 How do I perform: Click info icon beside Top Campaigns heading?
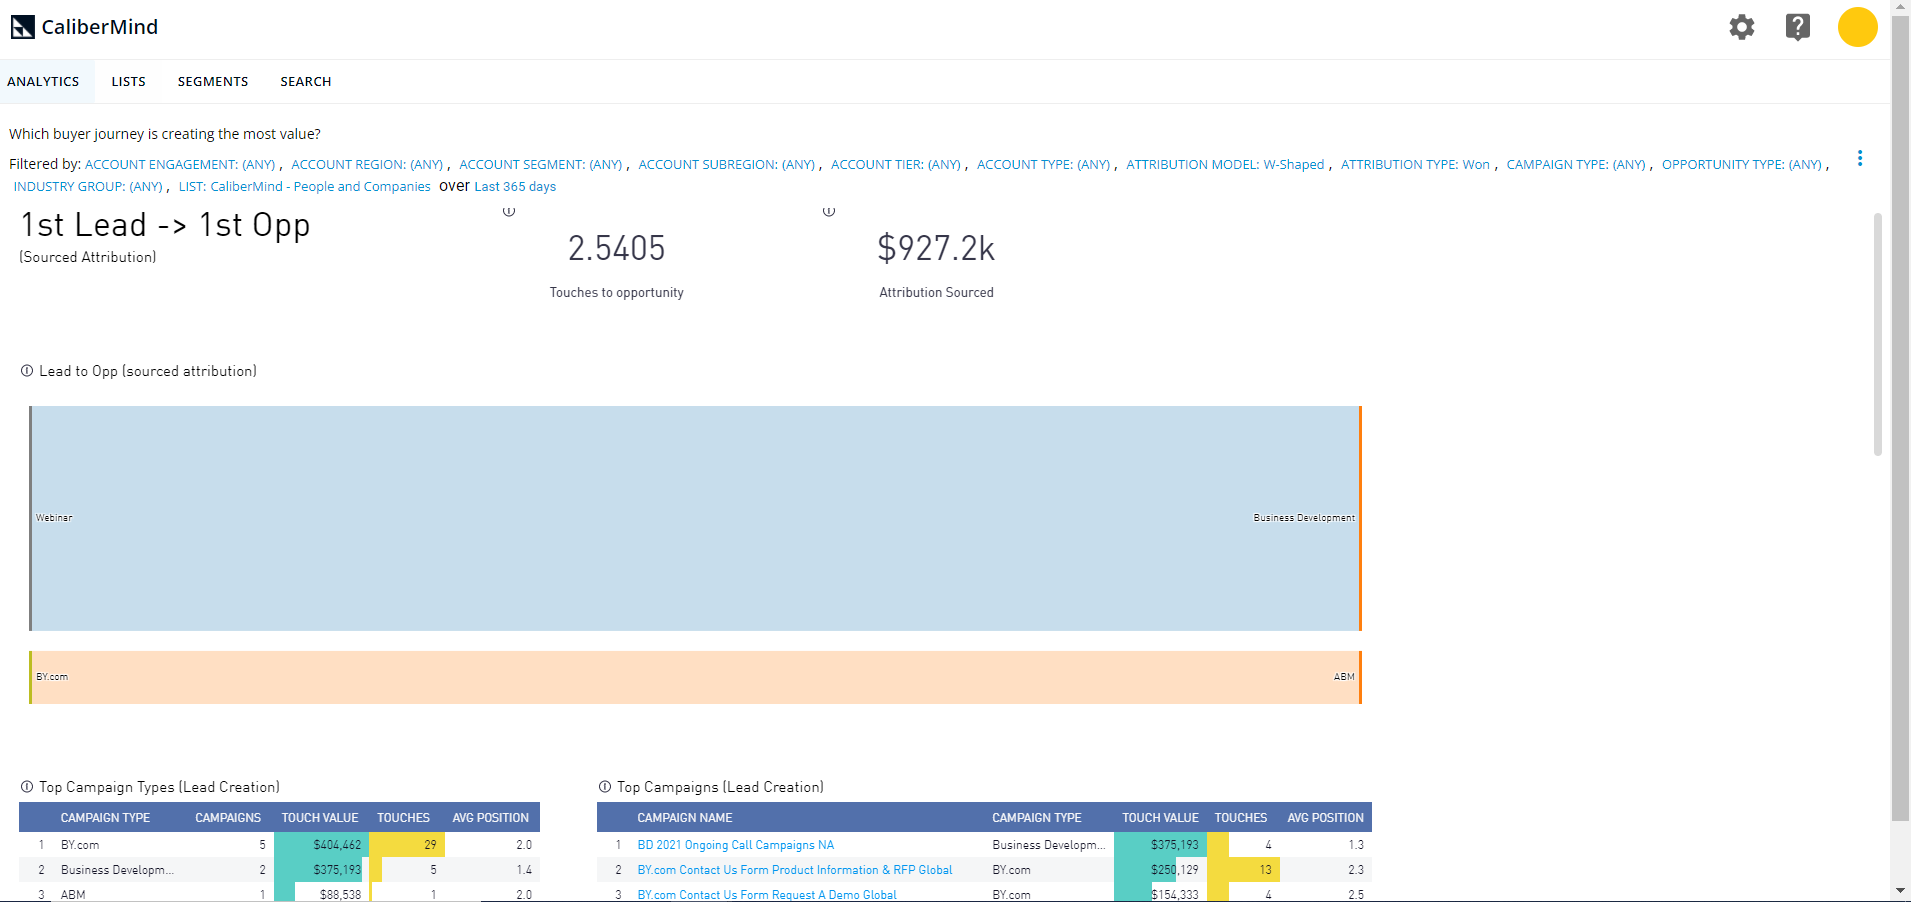pos(605,787)
